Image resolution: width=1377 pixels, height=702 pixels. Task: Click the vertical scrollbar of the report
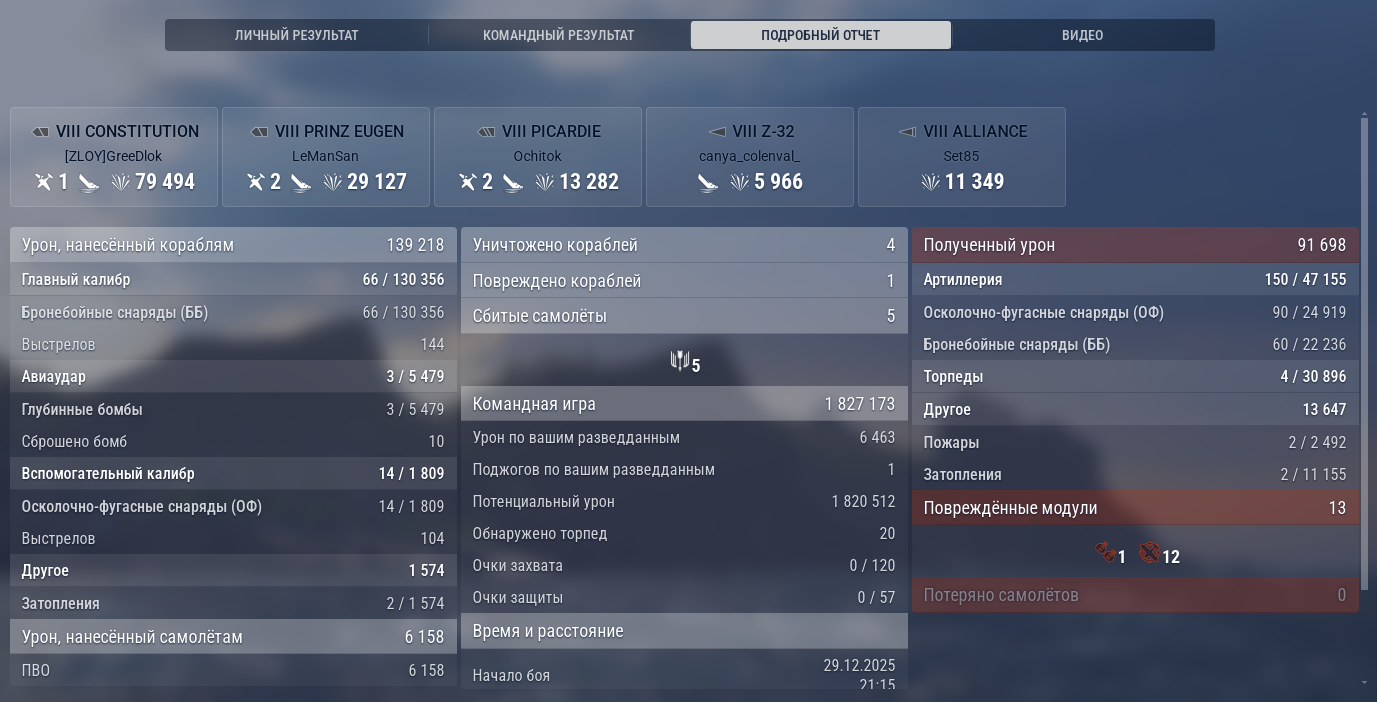pyautogui.click(x=1365, y=350)
